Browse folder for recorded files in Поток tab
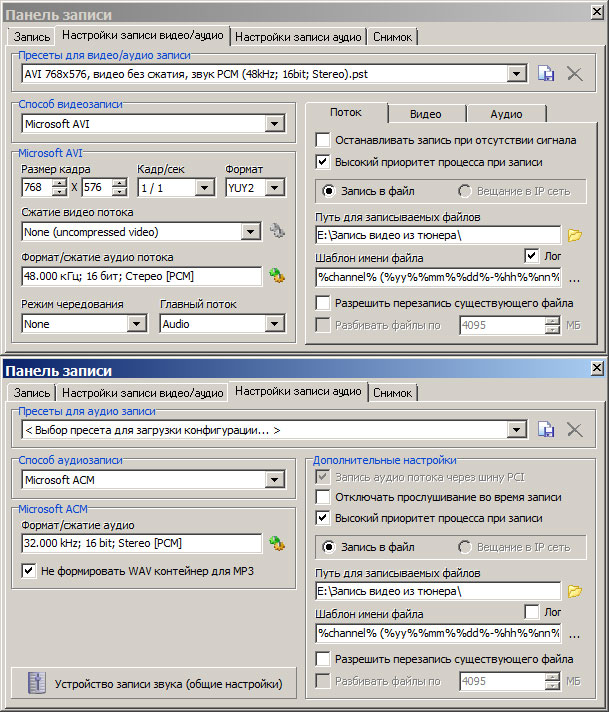The width and height of the screenshot is (609, 712). point(575,235)
